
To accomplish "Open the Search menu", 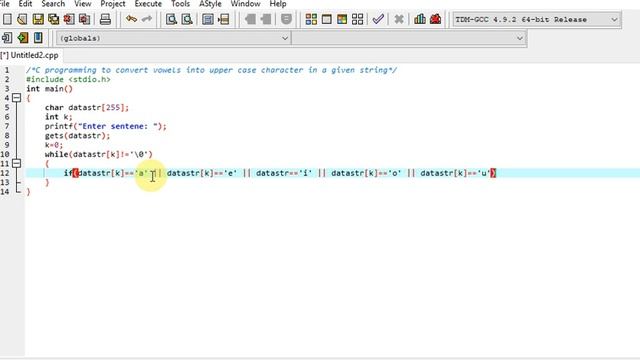I will (x=53, y=4).
